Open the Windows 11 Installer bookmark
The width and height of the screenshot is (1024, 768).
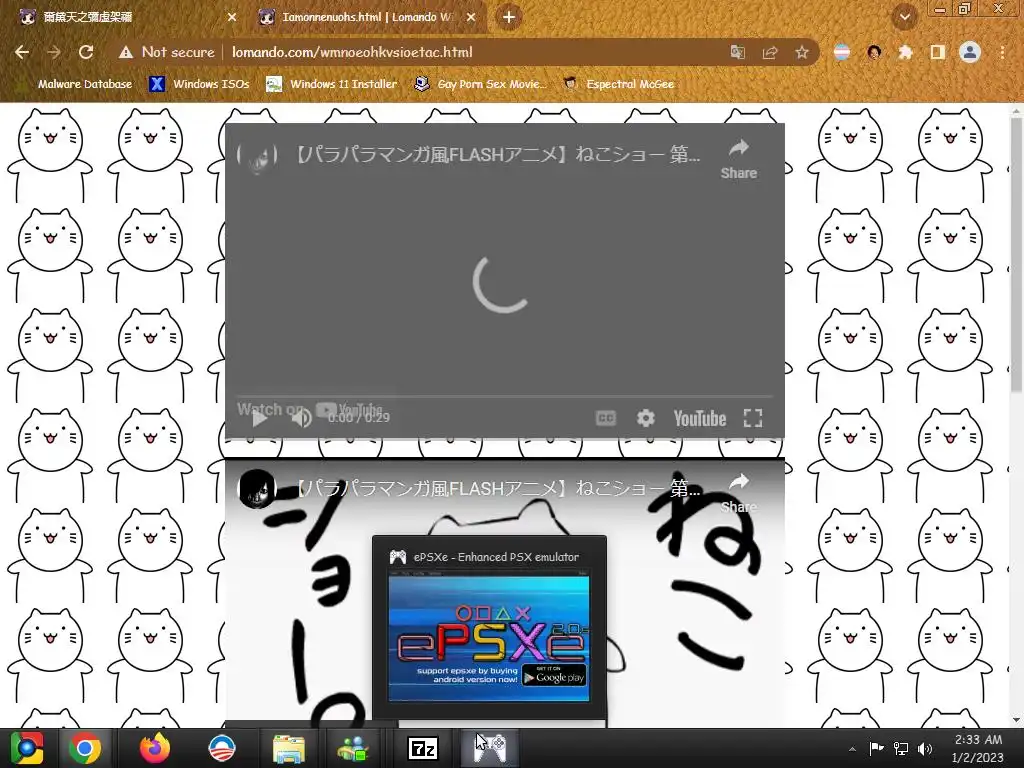click(x=332, y=84)
